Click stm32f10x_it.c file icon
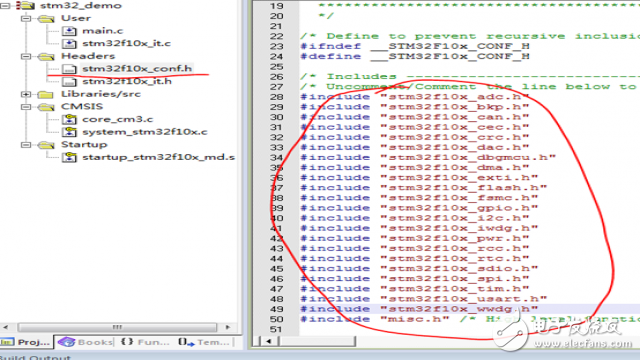 pyautogui.click(x=69, y=43)
